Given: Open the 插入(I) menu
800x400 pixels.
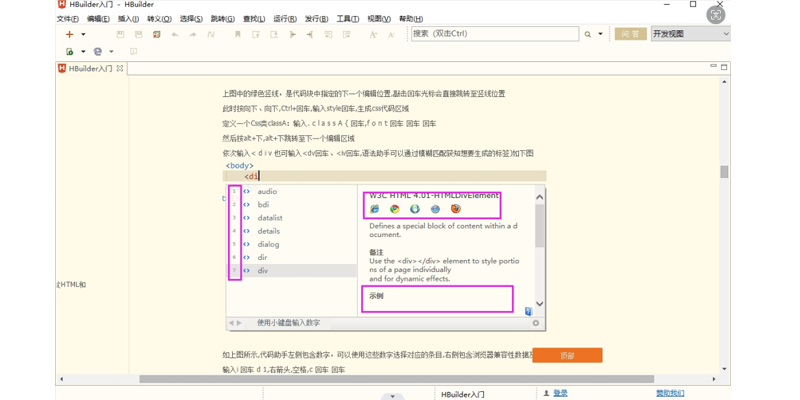Looking at the screenshot, I should pyautogui.click(x=128, y=19).
